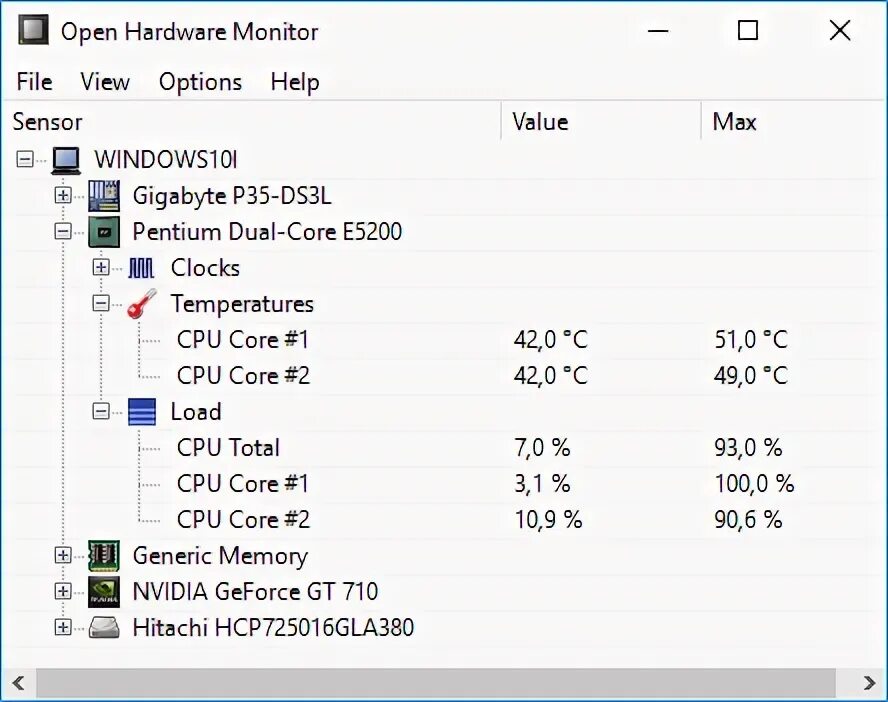The image size is (888, 702).
Task: Select the Temperatures row label
Action: [242, 304]
